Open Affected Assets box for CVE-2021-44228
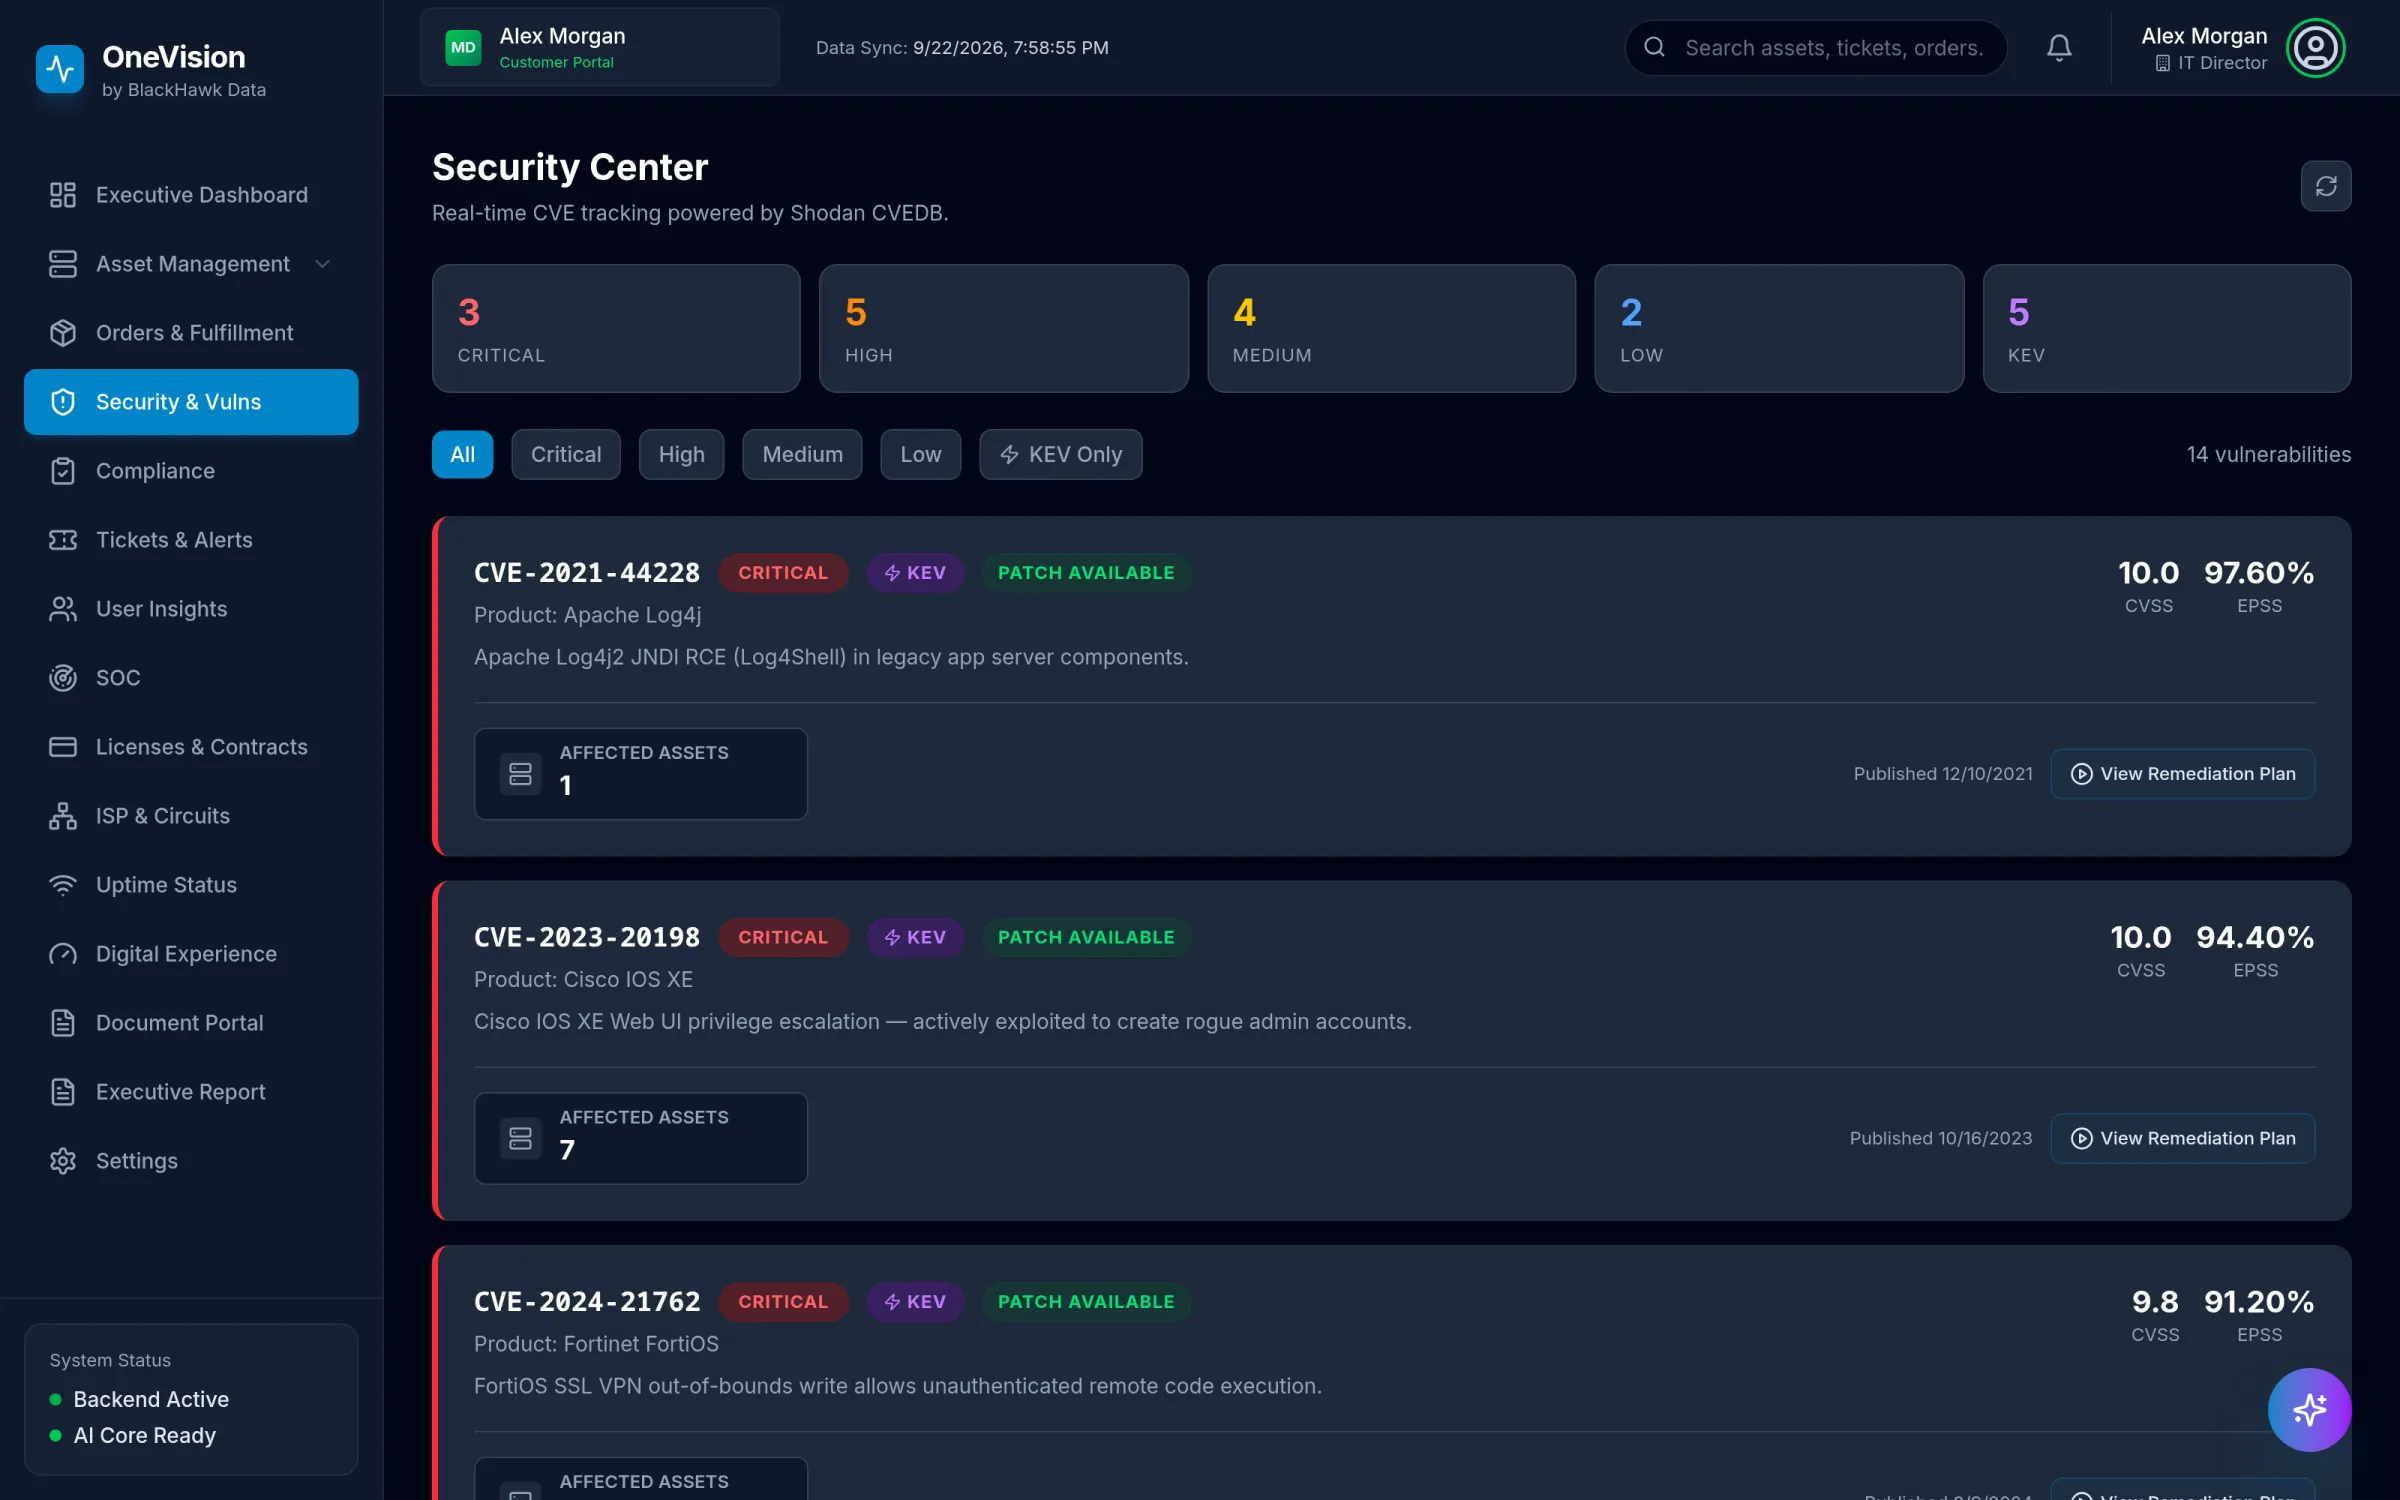The height and width of the screenshot is (1500, 2400). (x=641, y=774)
